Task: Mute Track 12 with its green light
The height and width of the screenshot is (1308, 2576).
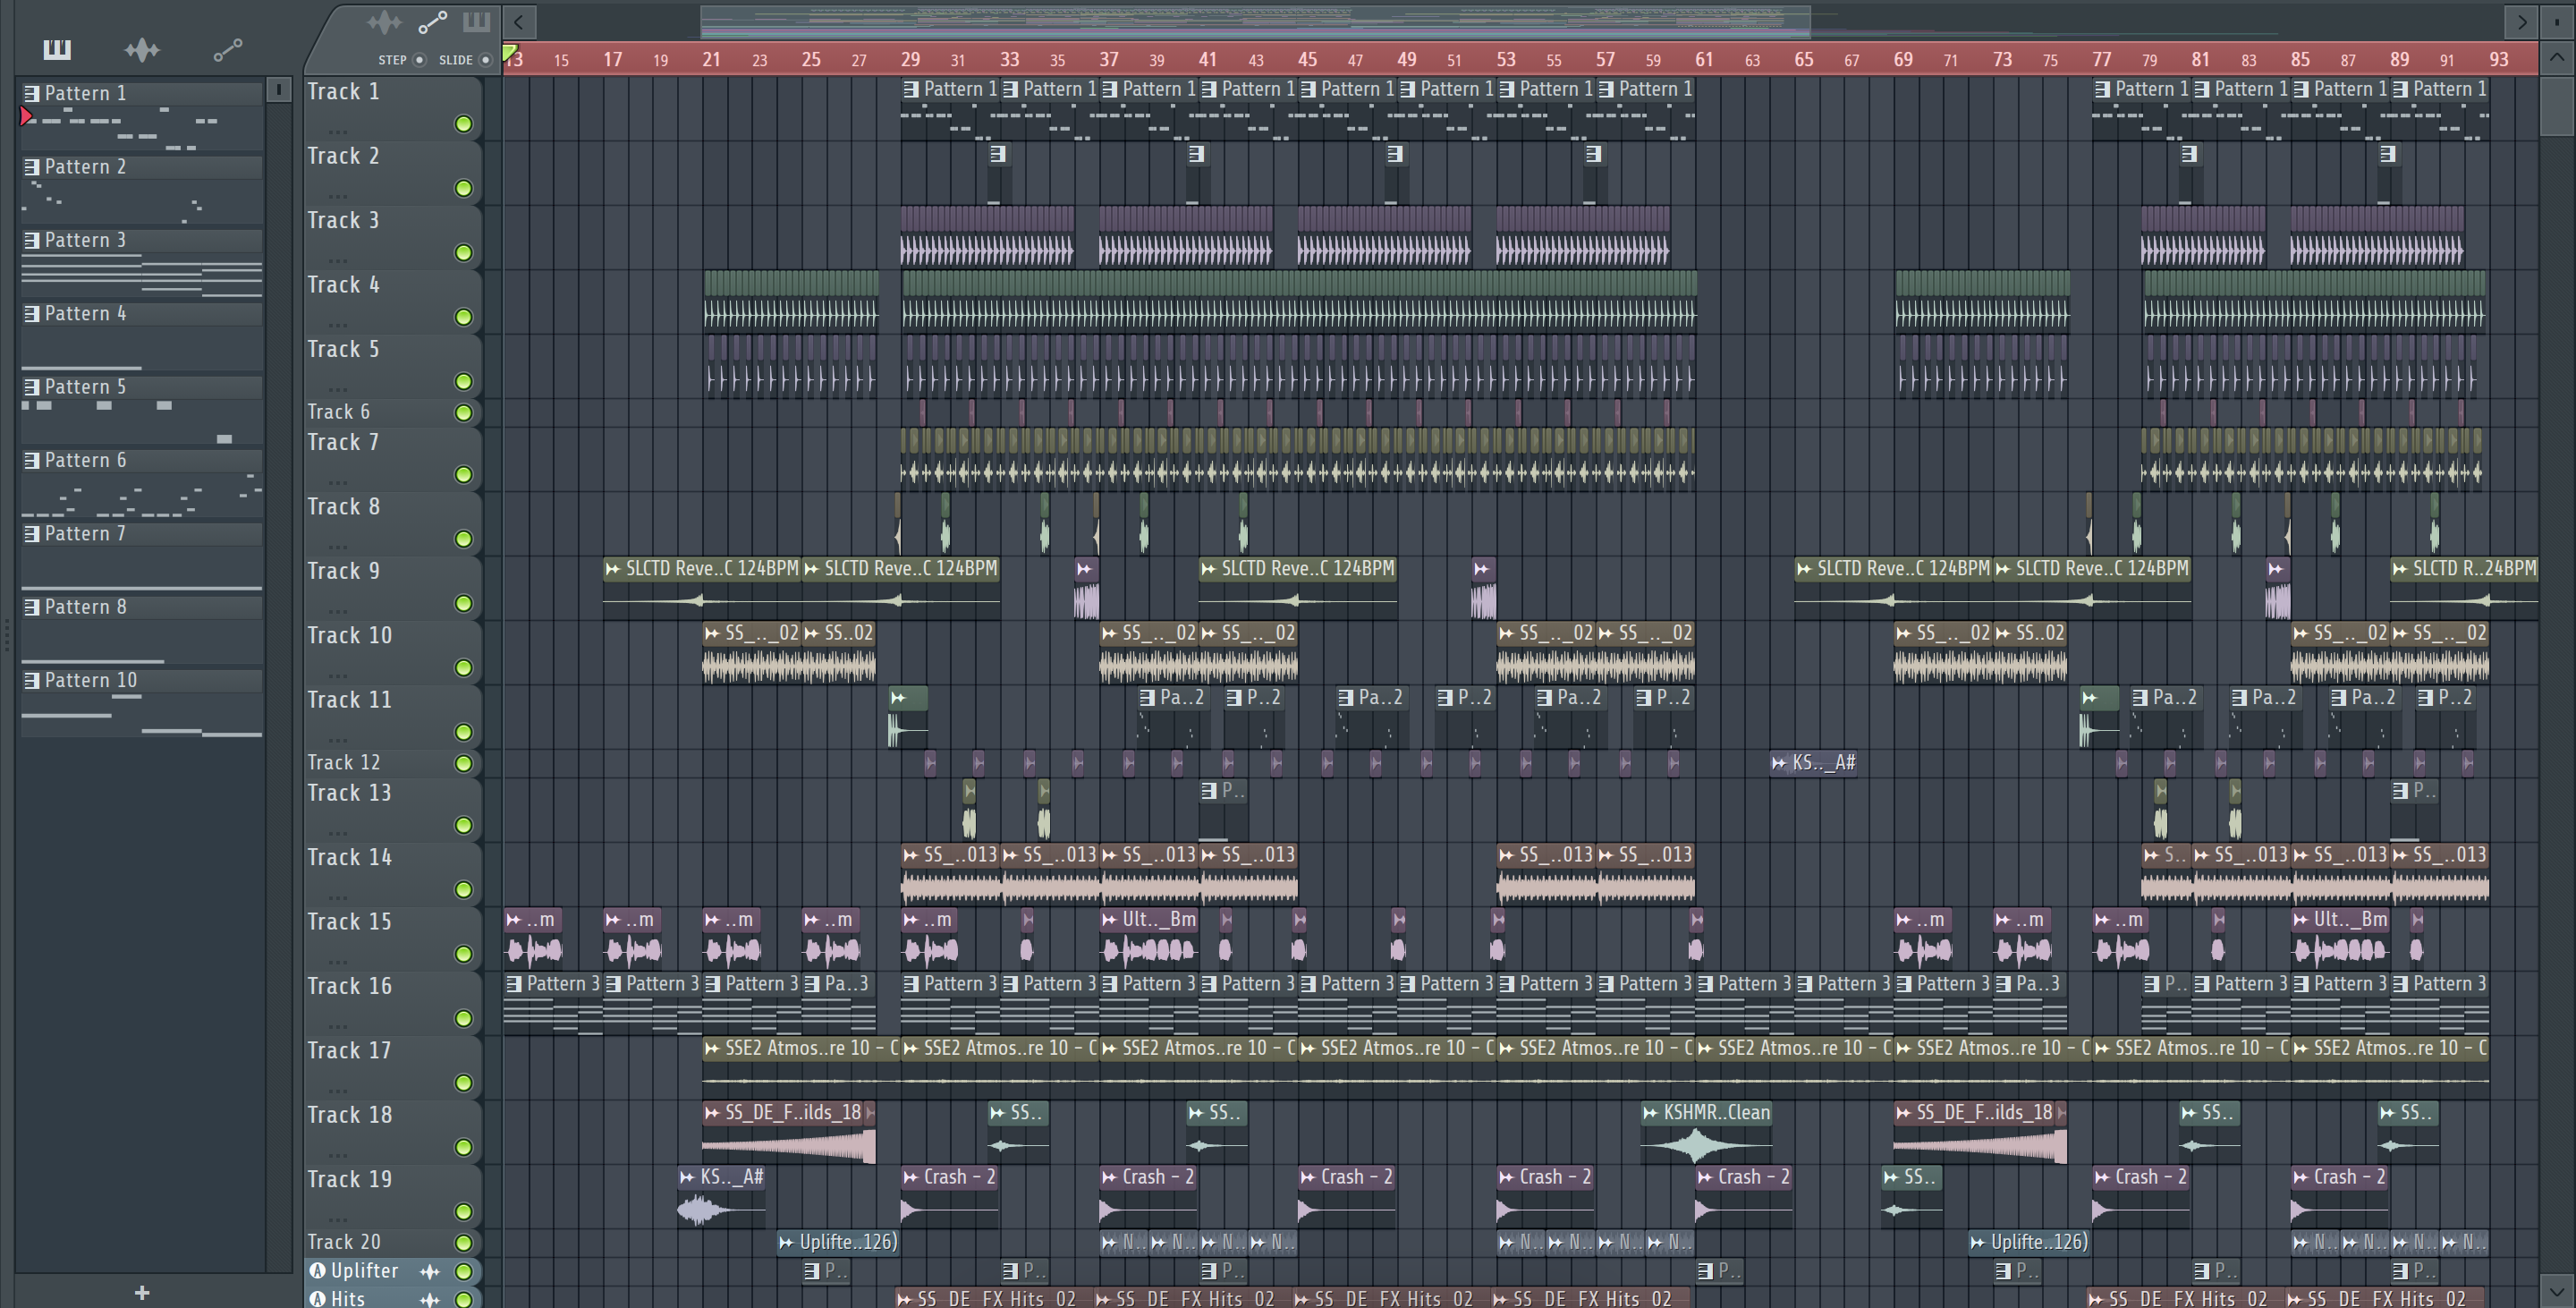Action: tap(464, 764)
